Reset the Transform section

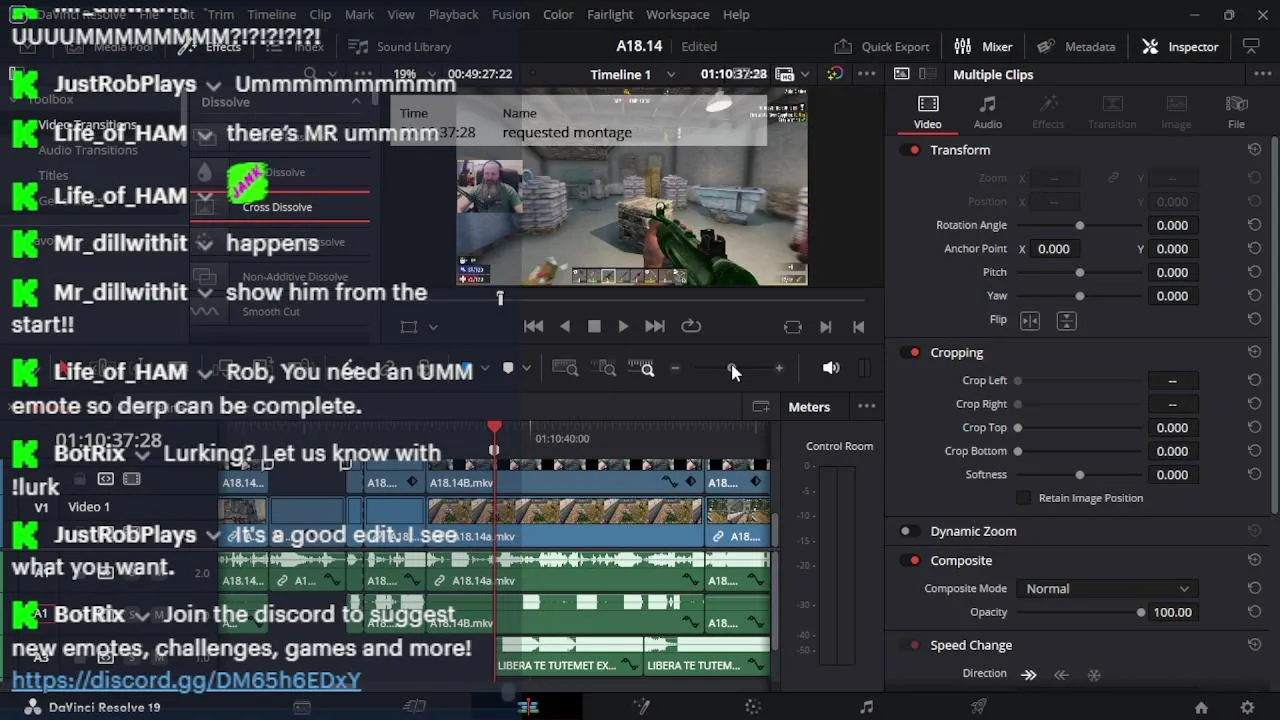coord(1254,150)
